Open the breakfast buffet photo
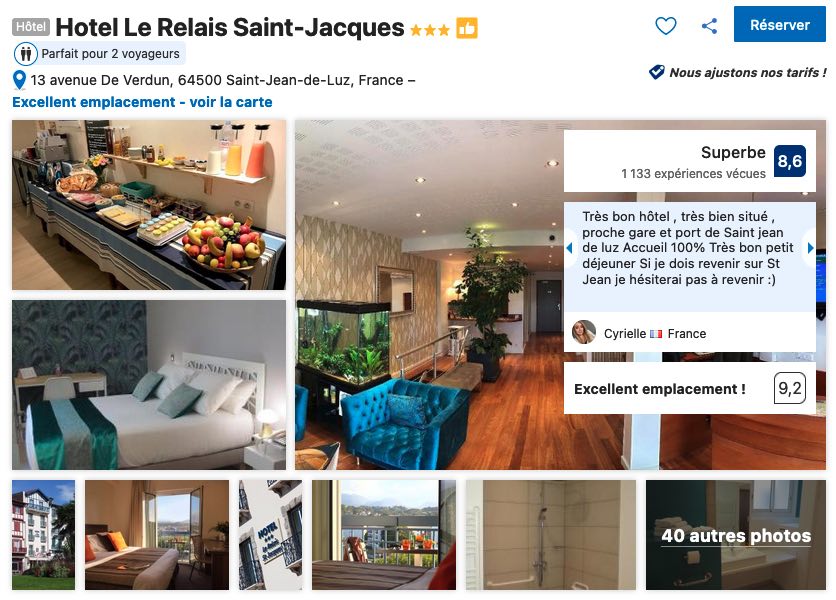Image resolution: width=836 pixels, height=600 pixels. click(x=149, y=205)
